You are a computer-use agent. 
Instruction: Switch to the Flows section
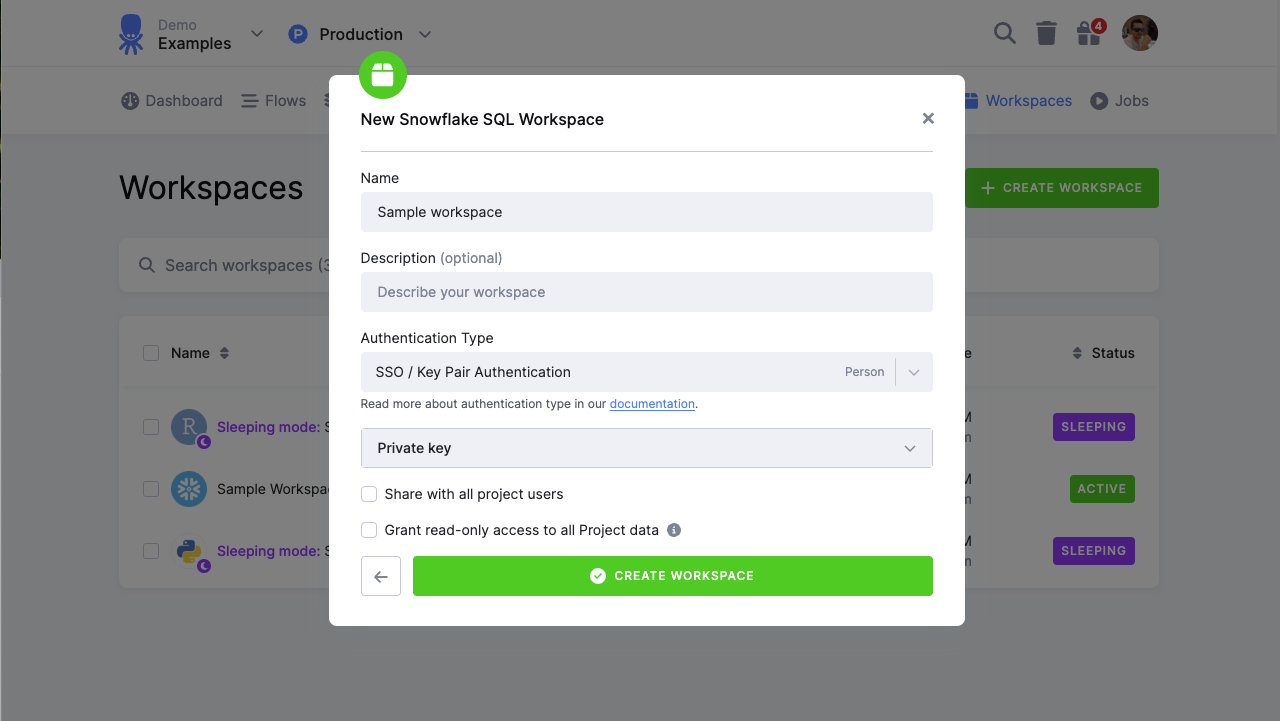pos(273,100)
